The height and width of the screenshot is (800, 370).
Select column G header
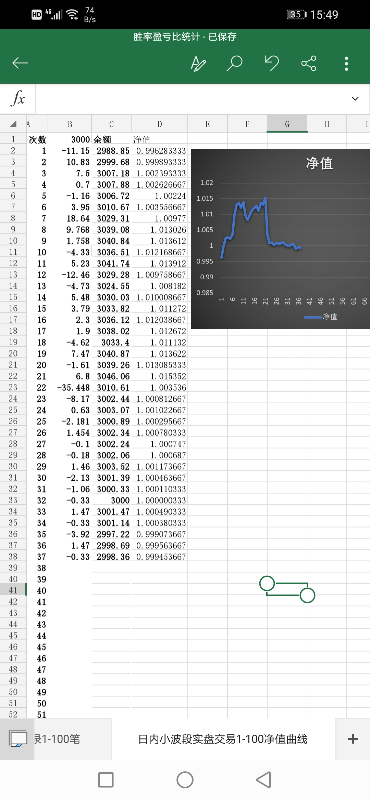(287, 123)
